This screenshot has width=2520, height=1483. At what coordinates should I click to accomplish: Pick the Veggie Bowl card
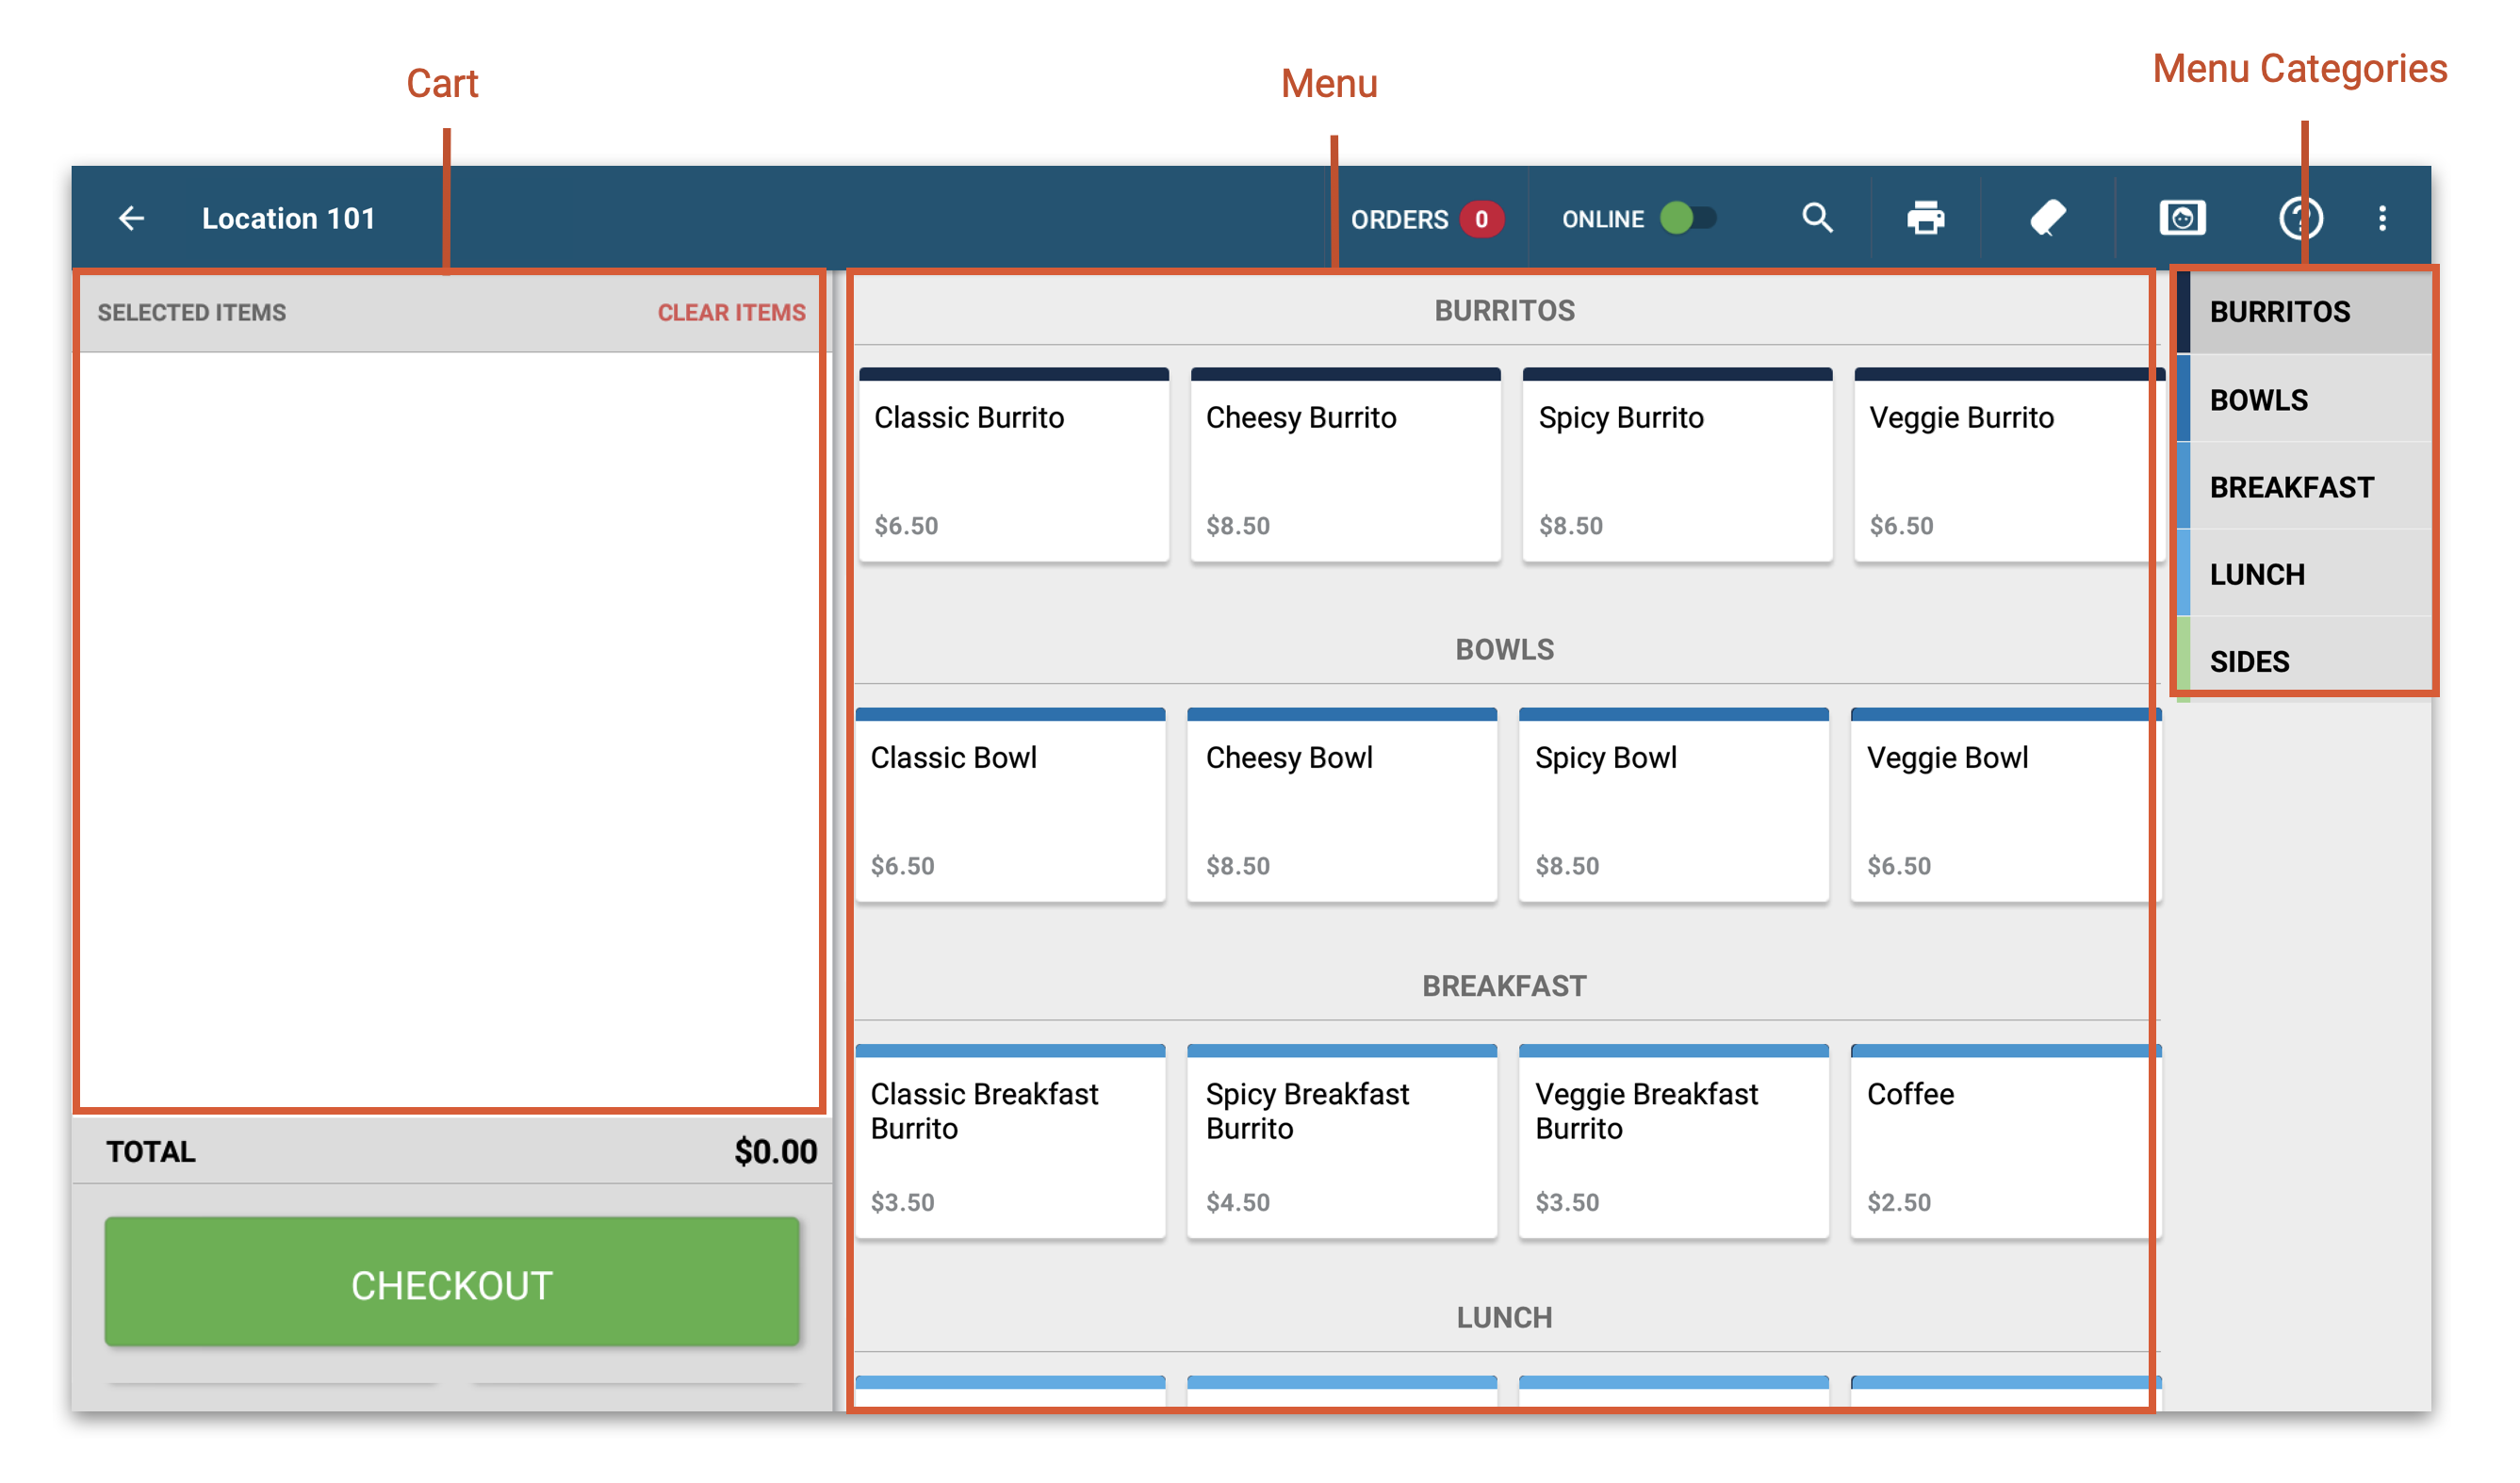pos(2005,805)
